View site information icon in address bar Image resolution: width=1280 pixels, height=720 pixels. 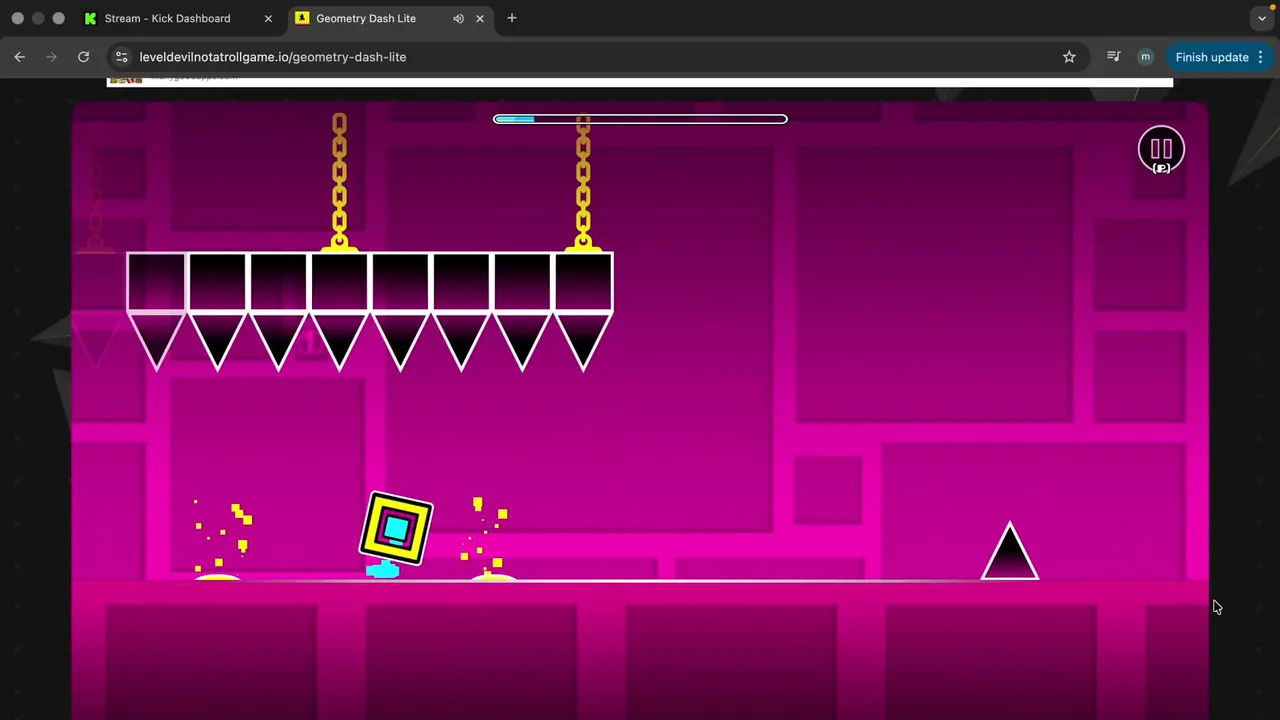click(122, 57)
